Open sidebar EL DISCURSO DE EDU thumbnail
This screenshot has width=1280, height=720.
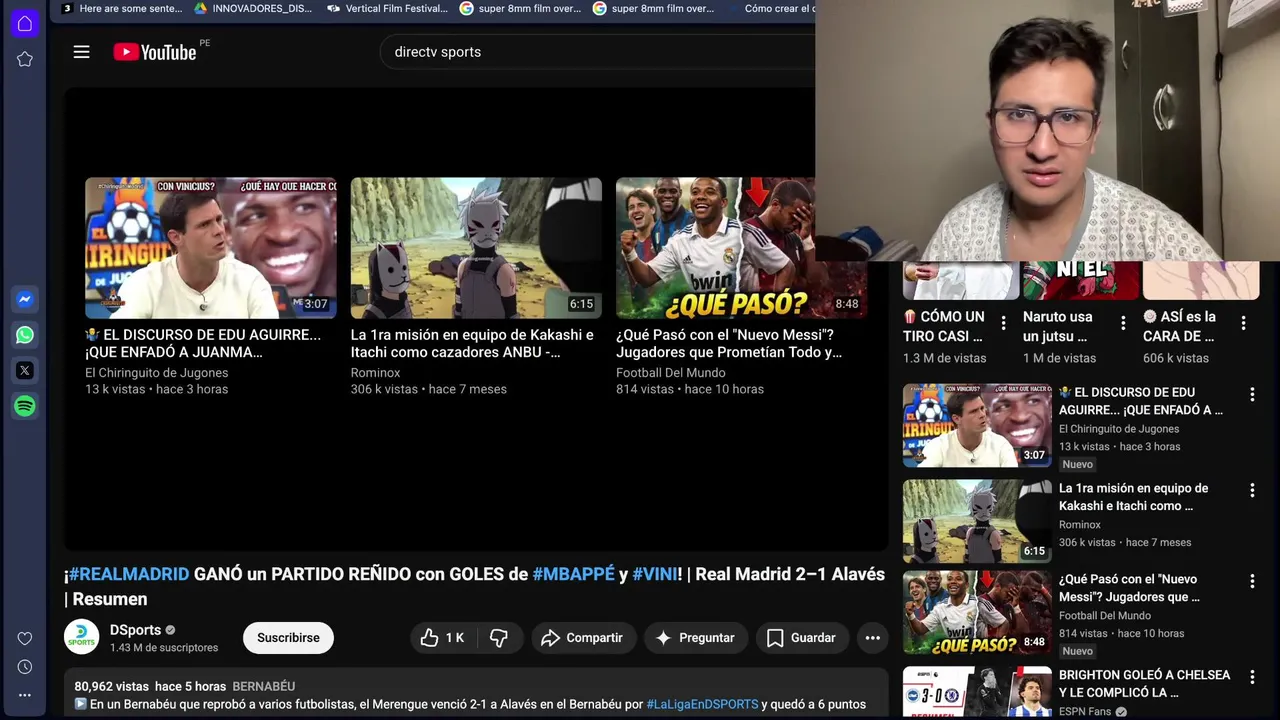[x=977, y=426]
